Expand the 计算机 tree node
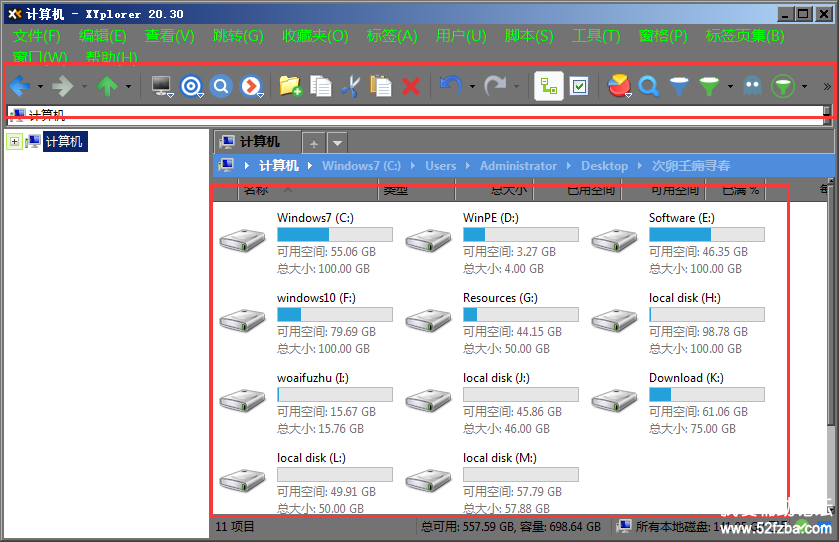Screen dimensions: 839x542 coord(14,142)
